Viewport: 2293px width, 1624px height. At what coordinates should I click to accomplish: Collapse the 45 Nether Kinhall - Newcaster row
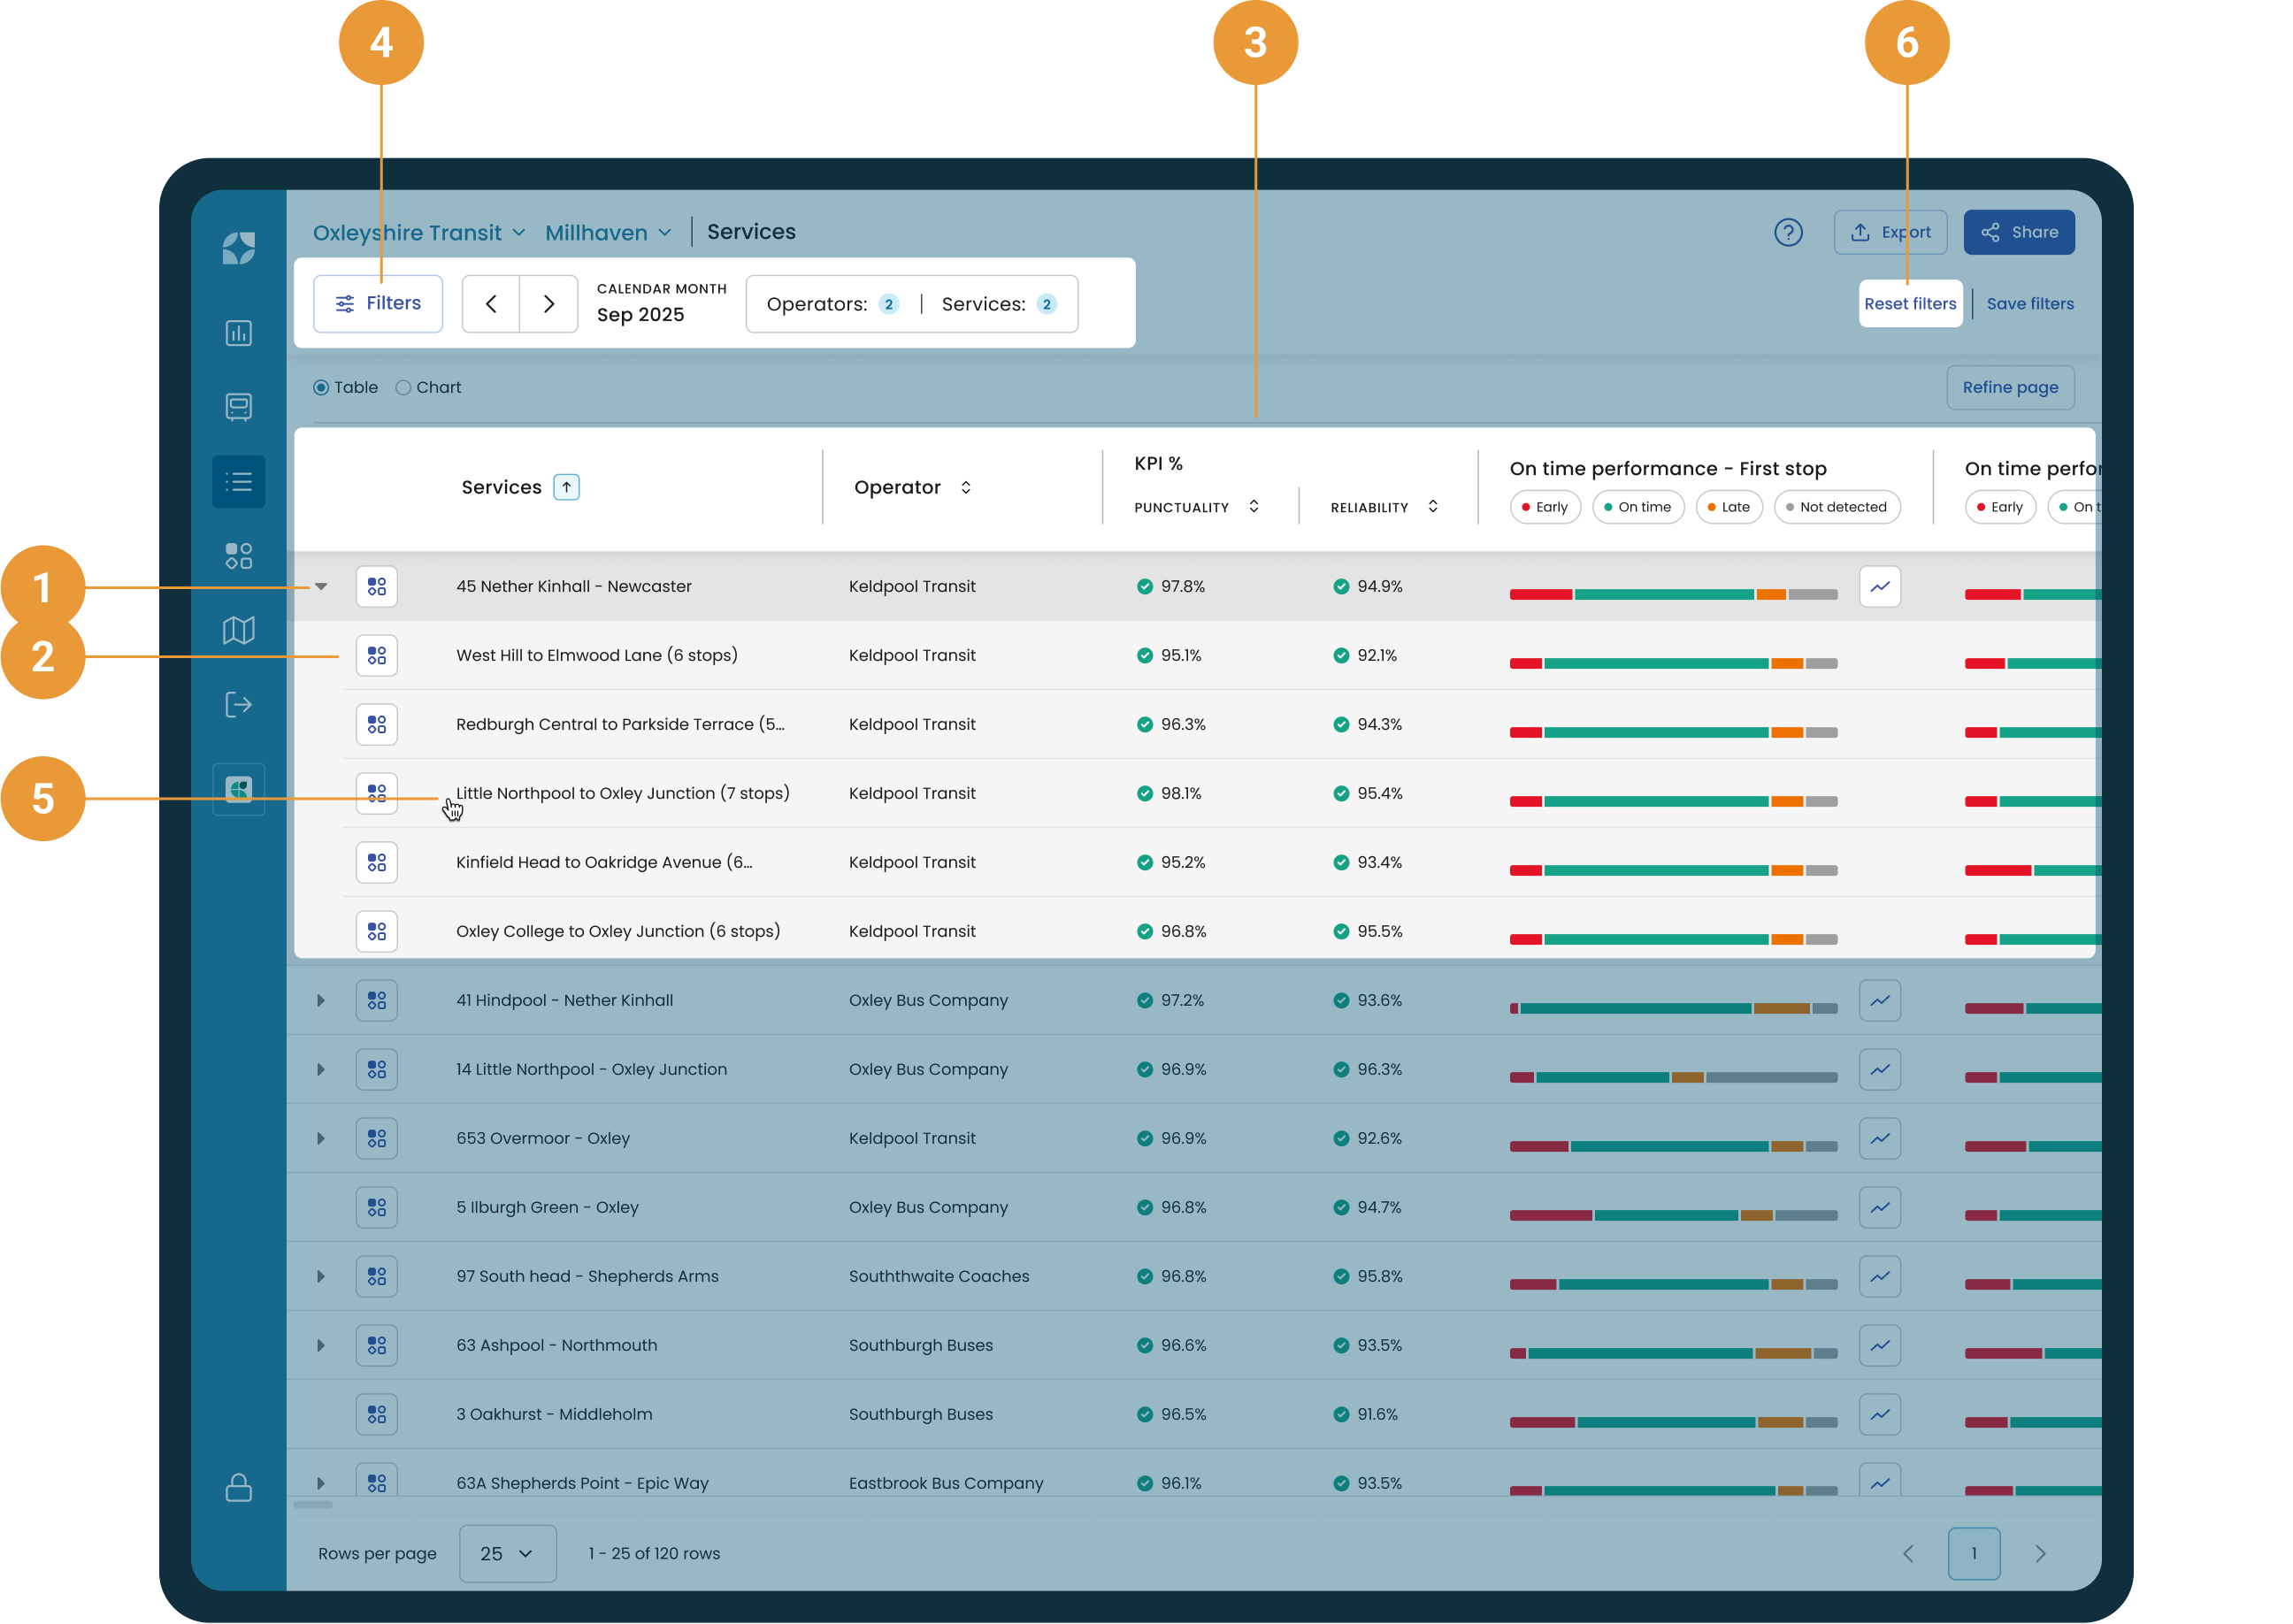point(321,587)
